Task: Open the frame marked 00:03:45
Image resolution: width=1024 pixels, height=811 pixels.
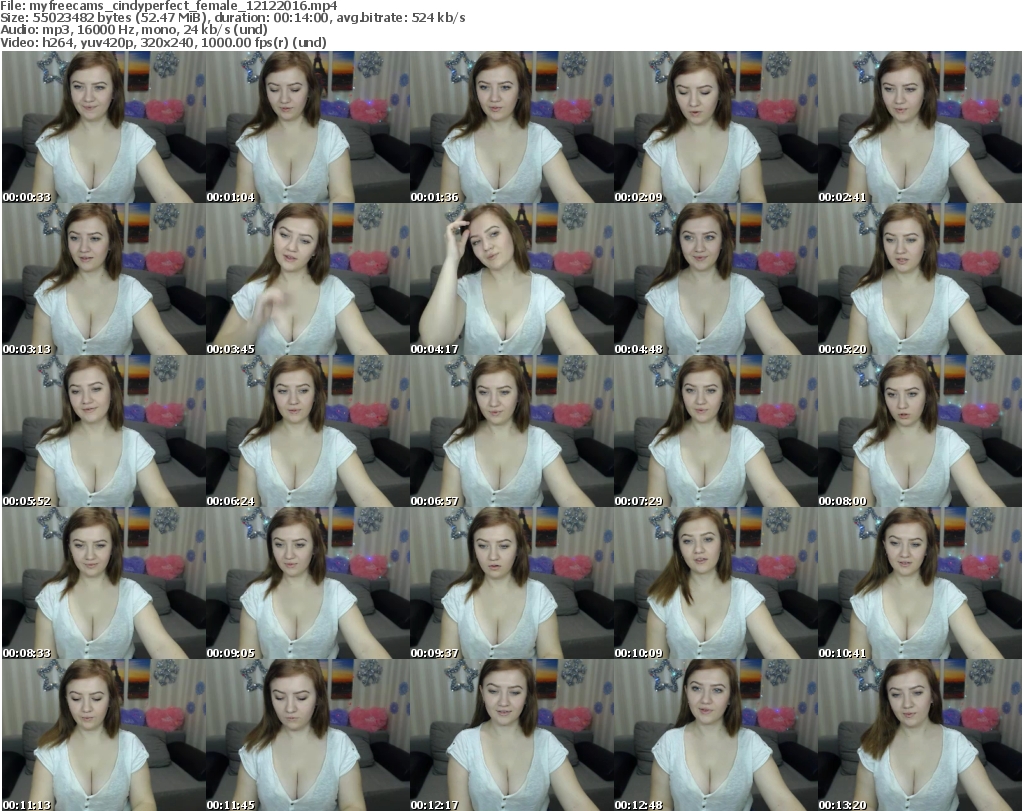Action: (308, 279)
